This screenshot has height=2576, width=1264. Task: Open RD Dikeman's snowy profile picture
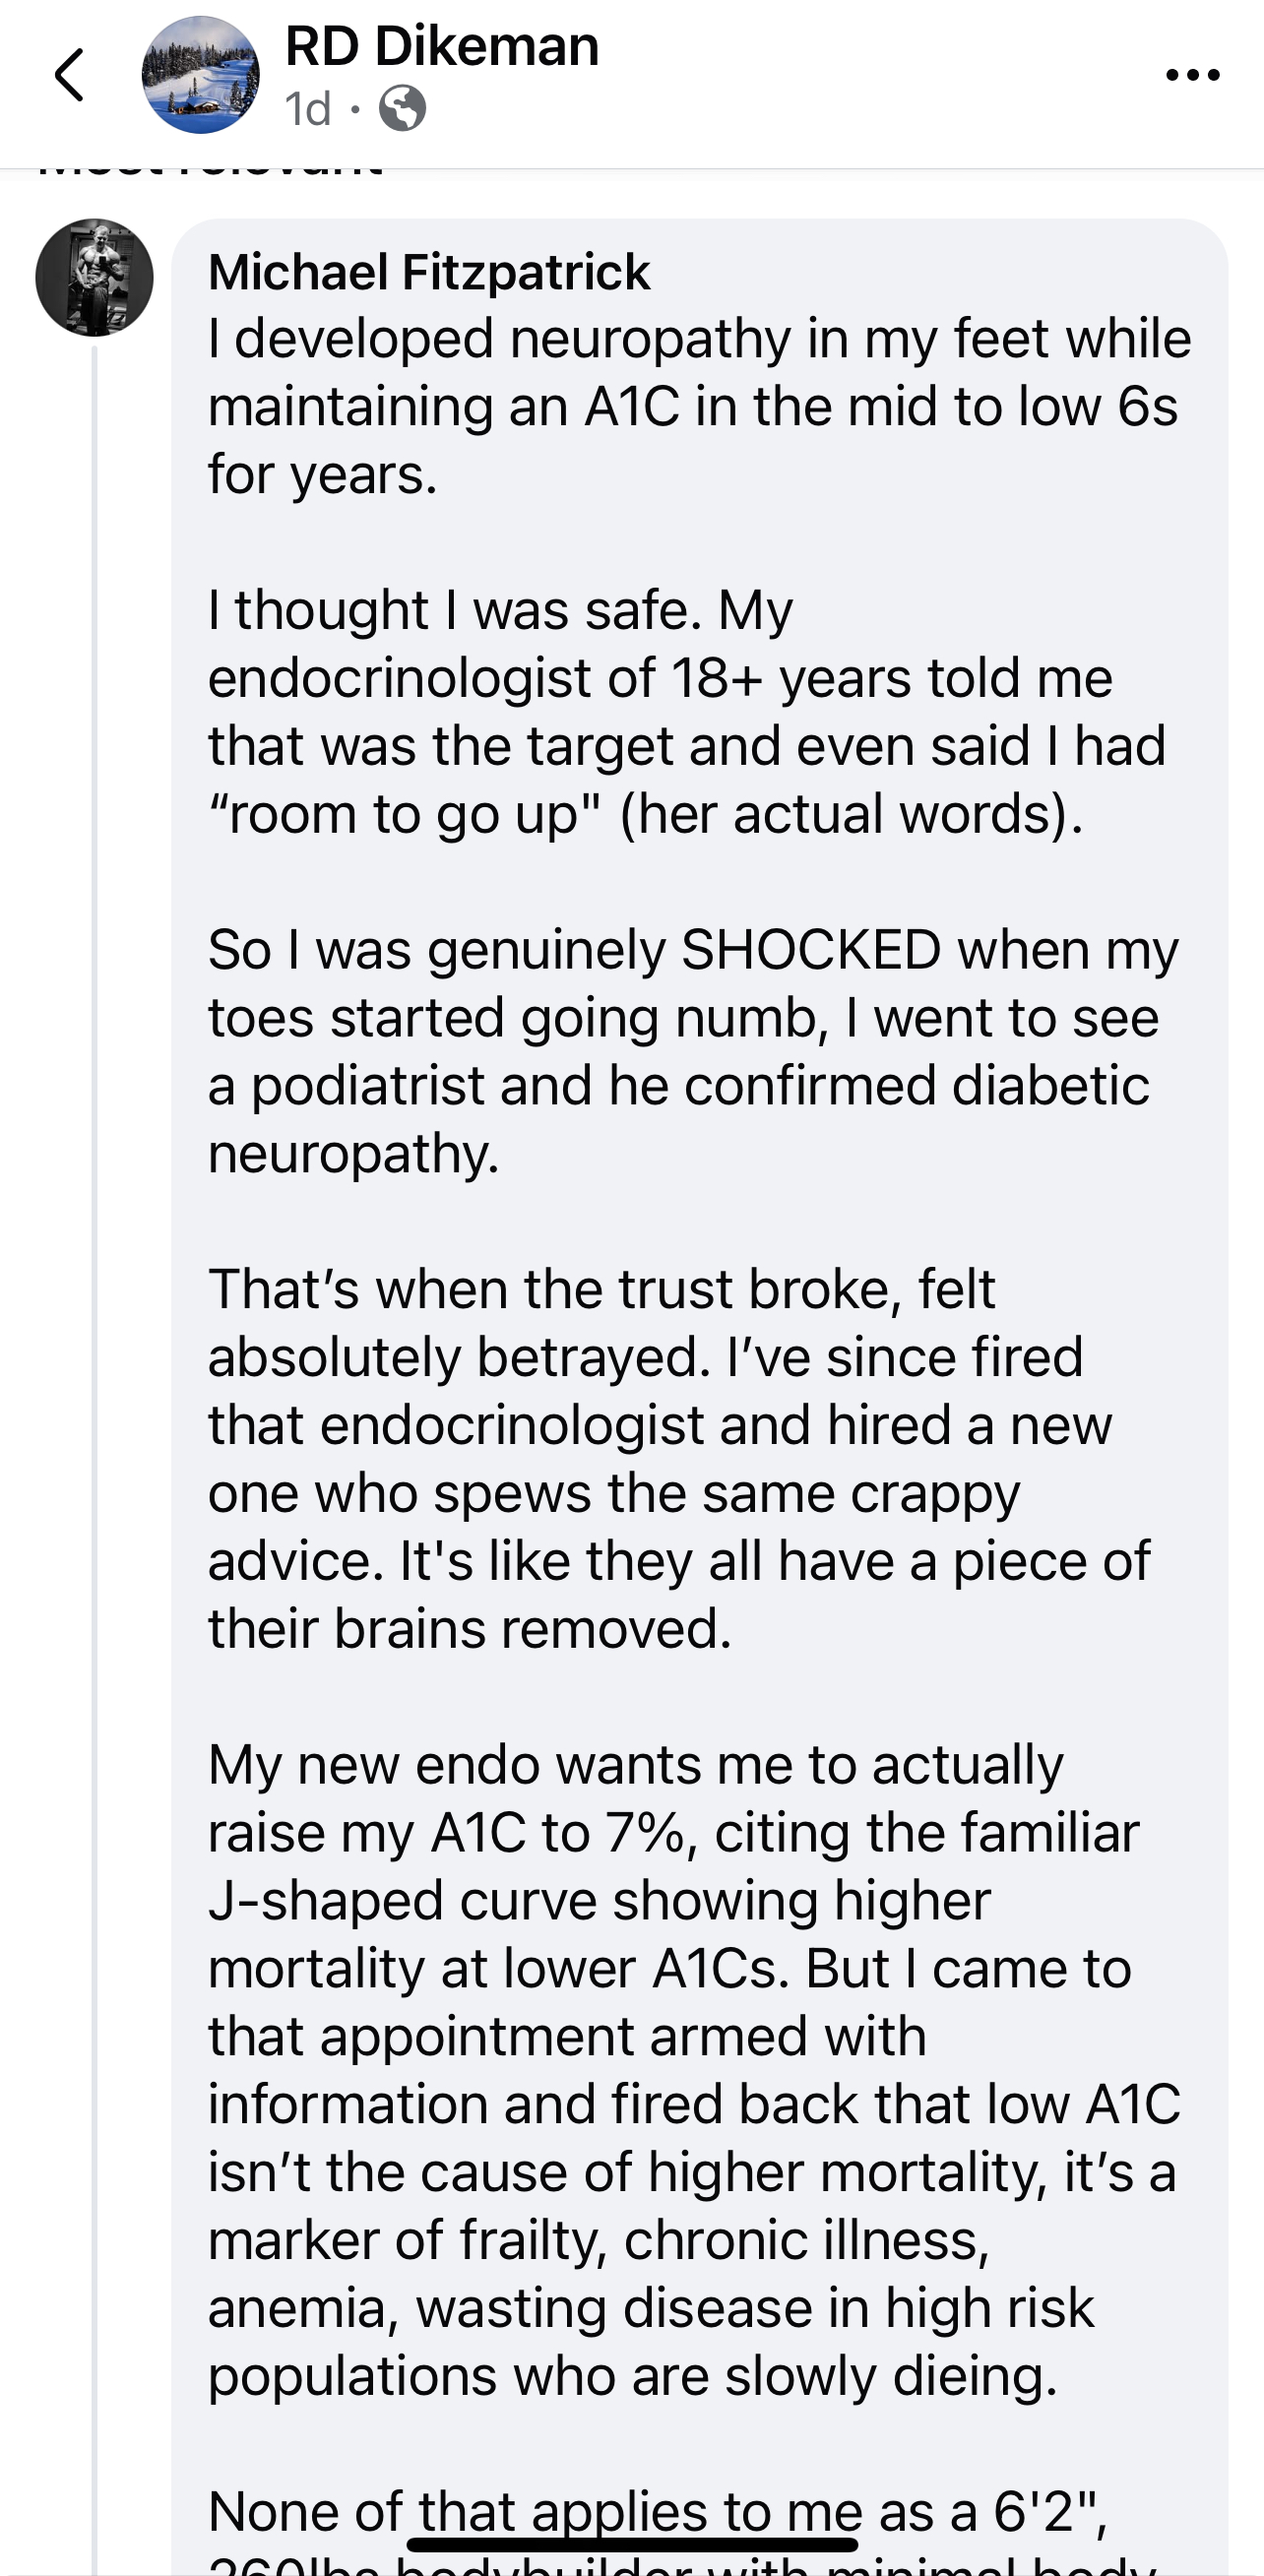[200, 75]
